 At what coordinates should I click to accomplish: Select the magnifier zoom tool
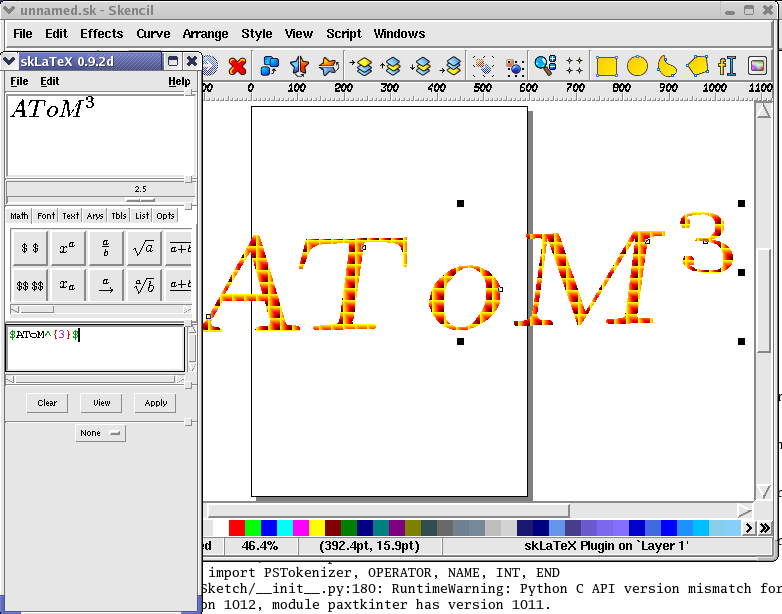545,66
